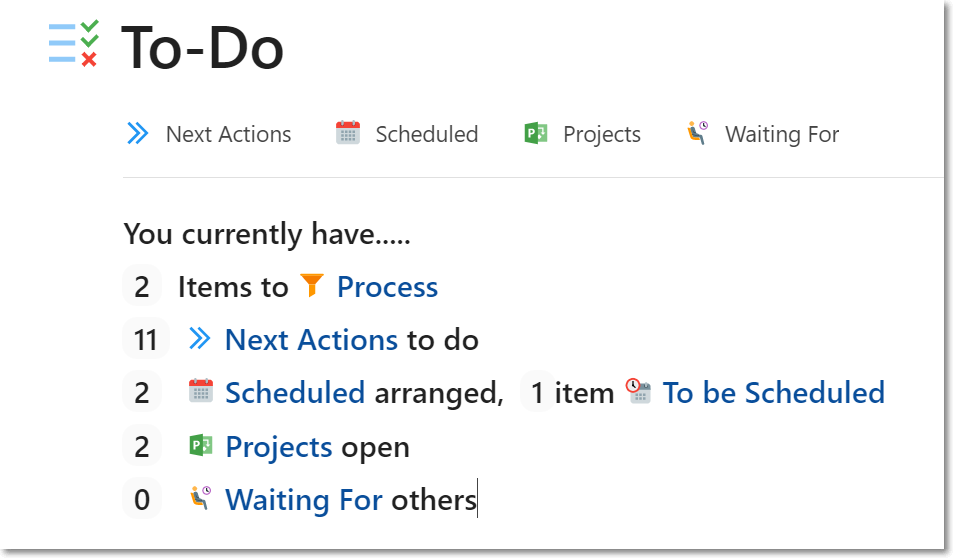Click the Next Actions double-chevron icon in top bar
The image size is (953, 558).
pyautogui.click(x=137, y=133)
